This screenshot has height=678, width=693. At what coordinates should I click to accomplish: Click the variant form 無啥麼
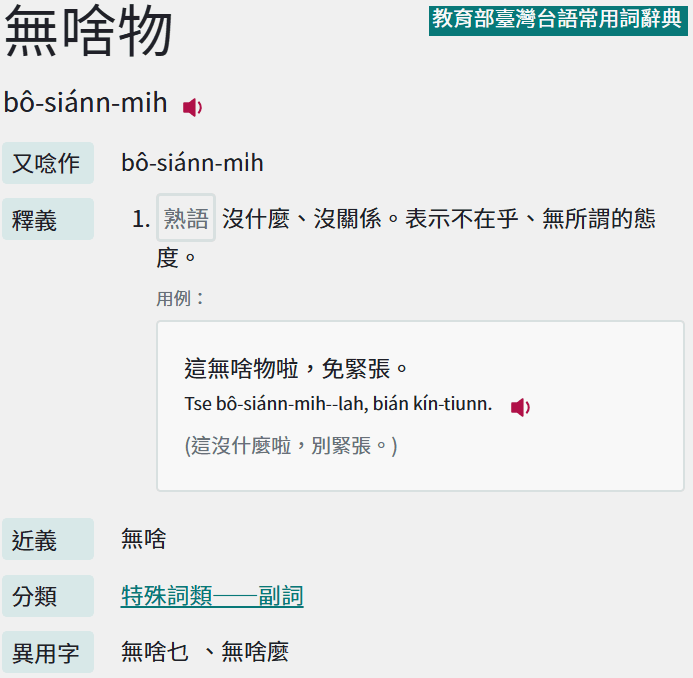[x=255, y=653]
